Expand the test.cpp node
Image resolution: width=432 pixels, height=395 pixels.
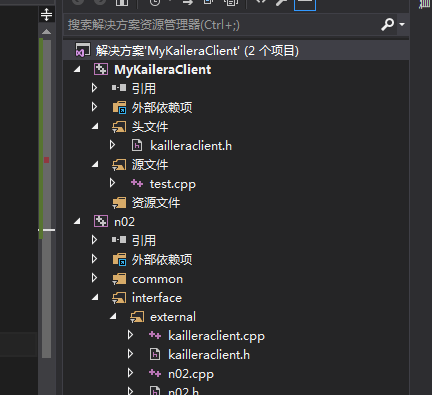tap(113, 183)
